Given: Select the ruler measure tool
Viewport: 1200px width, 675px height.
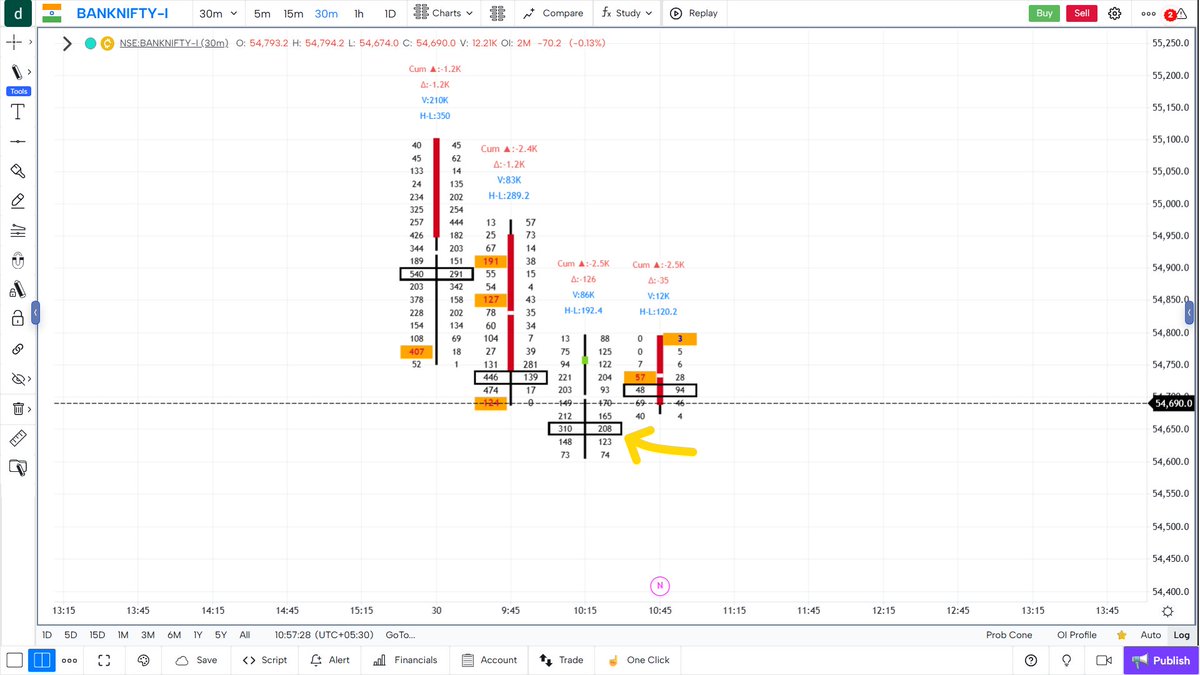Looking at the screenshot, I should pos(17,438).
